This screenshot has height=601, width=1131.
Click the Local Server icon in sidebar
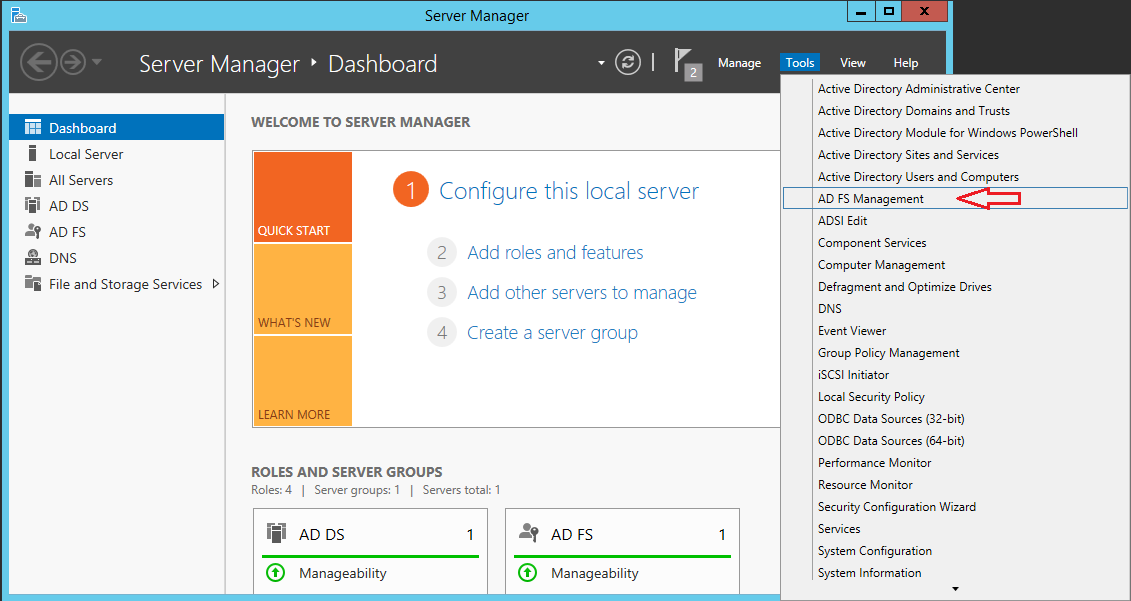coord(32,153)
